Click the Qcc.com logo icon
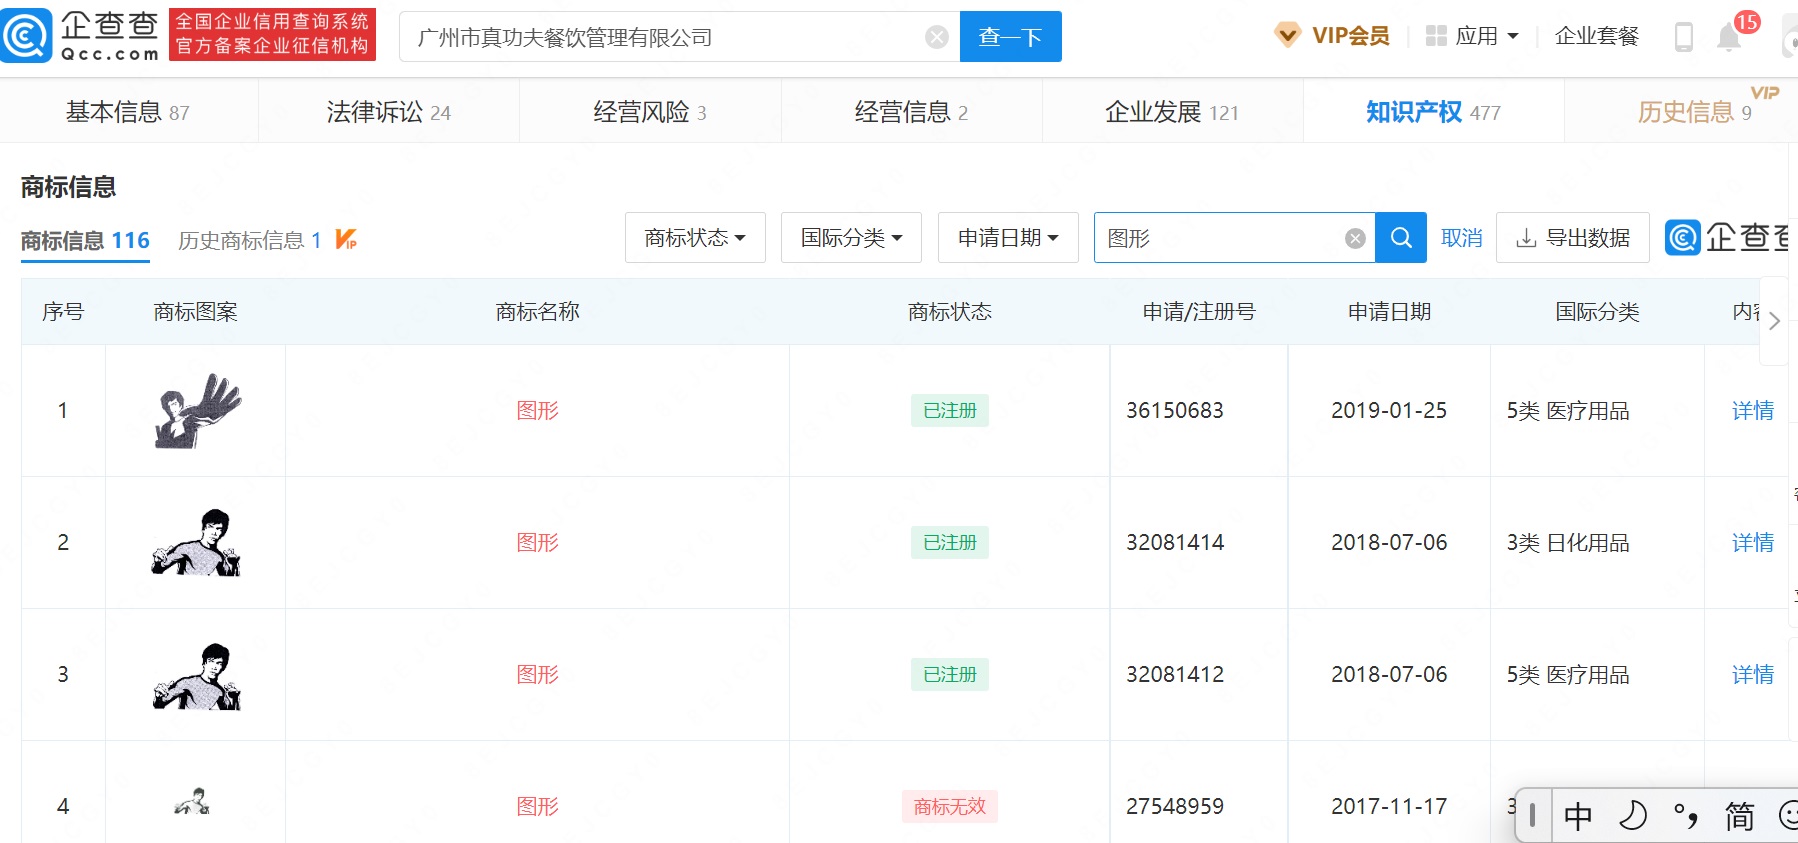This screenshot has width=1798, height=843. pos(27,36)
